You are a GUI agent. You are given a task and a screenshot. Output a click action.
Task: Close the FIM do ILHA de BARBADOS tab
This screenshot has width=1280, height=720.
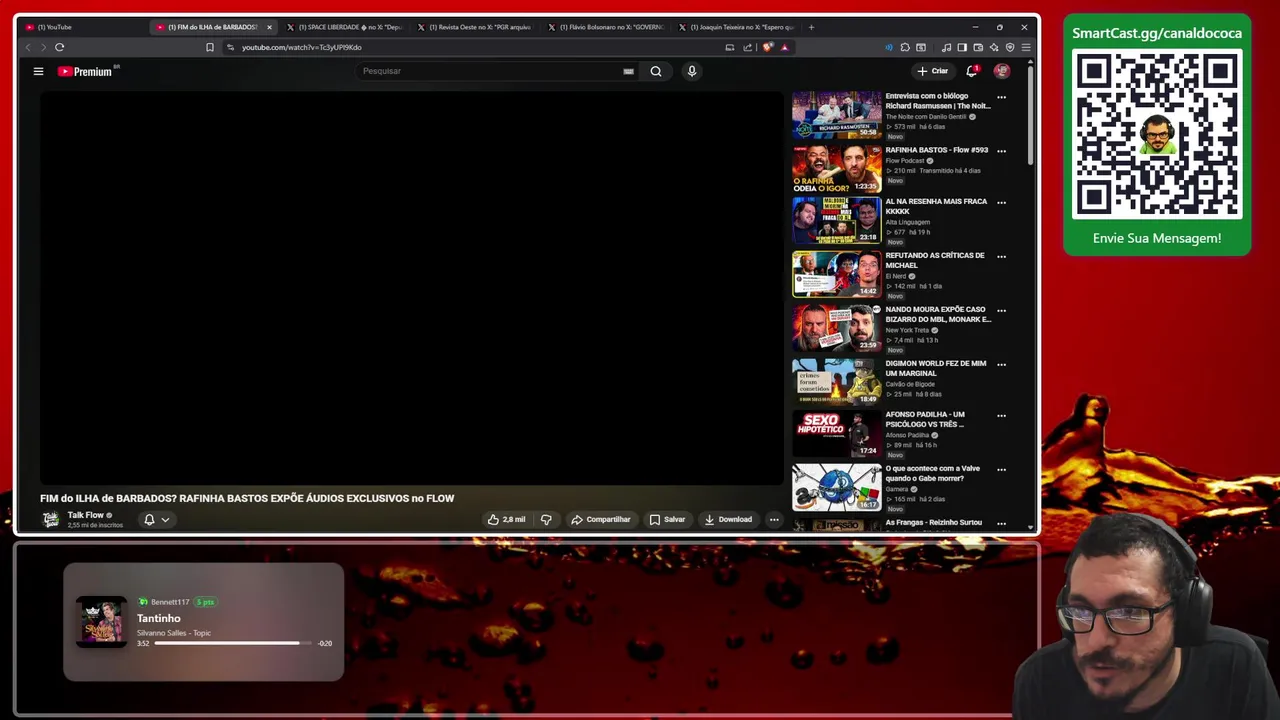[x=269, y=27]
